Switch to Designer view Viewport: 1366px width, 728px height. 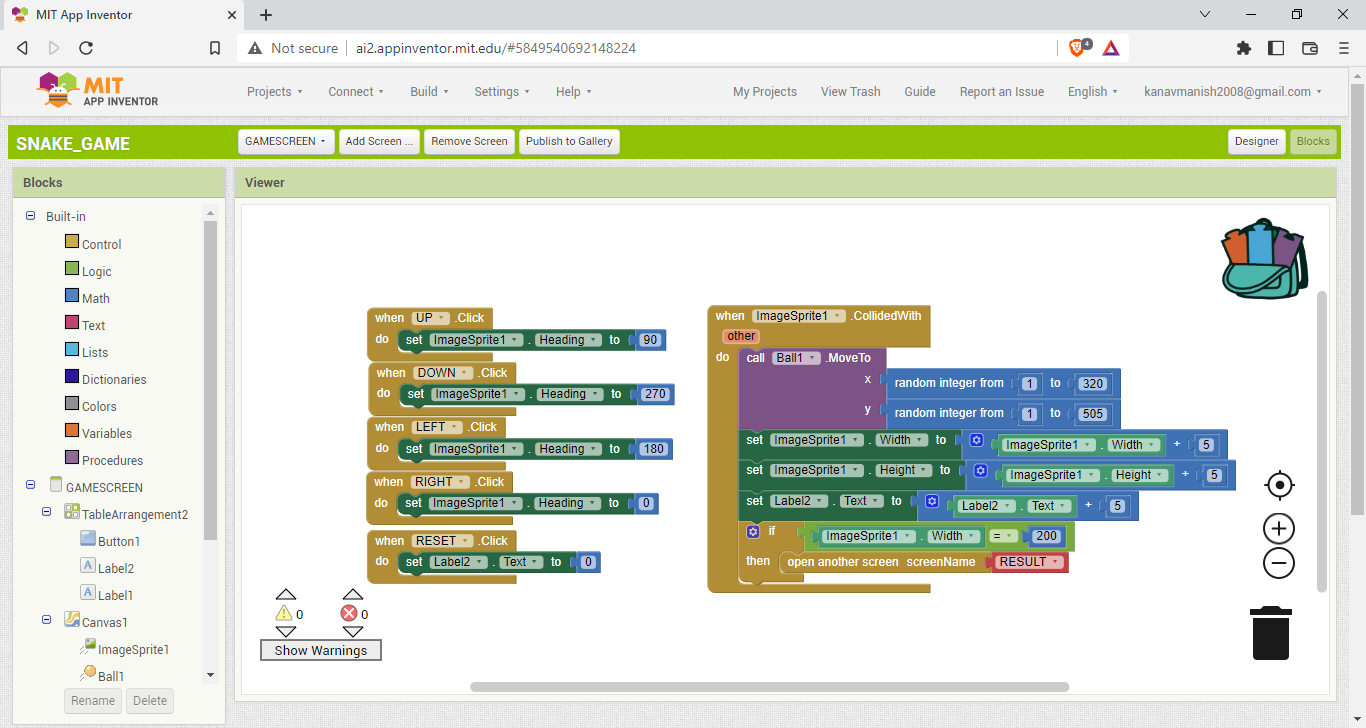[x=1256, y=142]
